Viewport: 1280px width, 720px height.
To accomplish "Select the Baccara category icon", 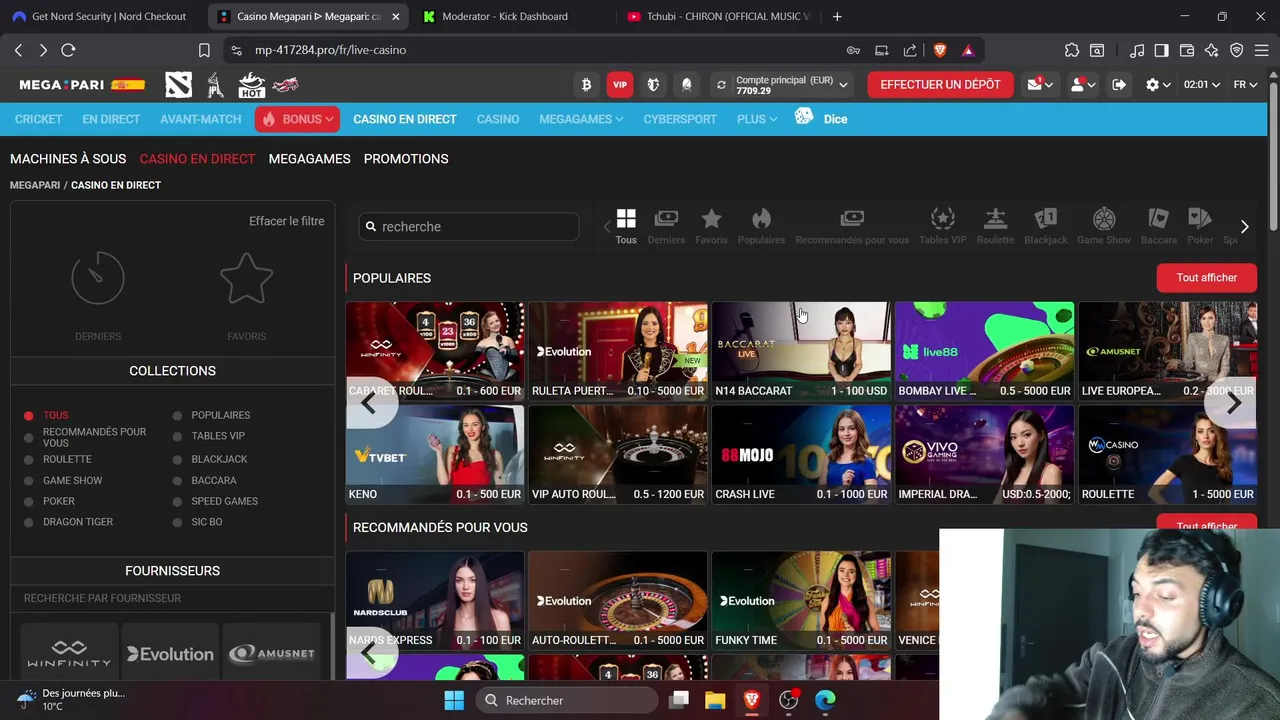I will pyautogui.click(x=1159, y=226).
